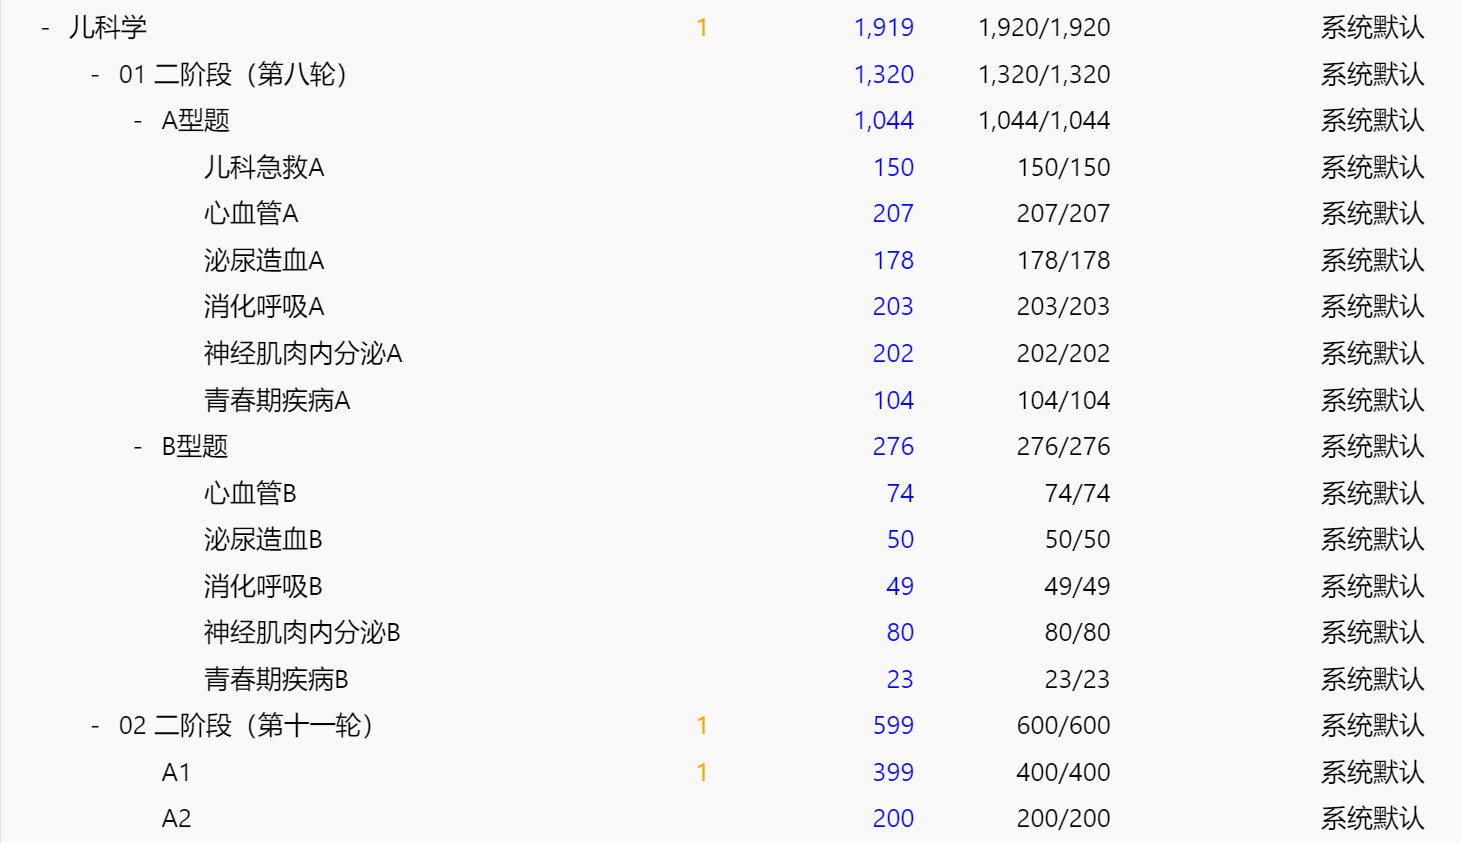This screenshot has height=843, width=1461.
Task: Click blue number 207 for 心血管A
Action: (x=892, y=214)
